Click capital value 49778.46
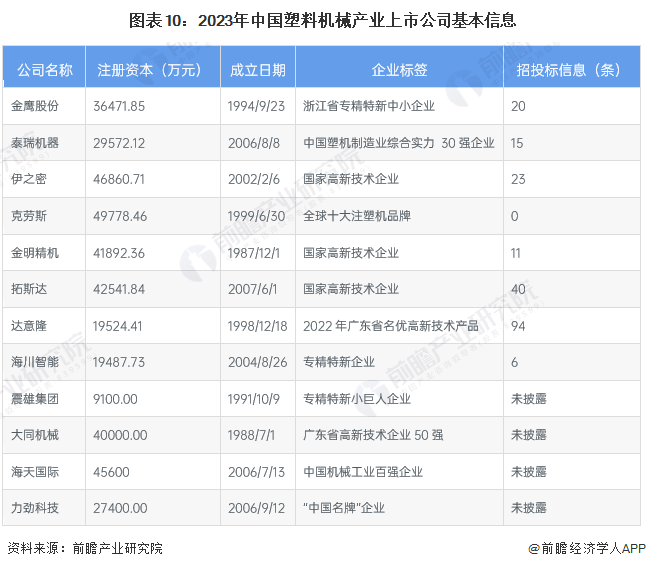The height and width of the screenshot is (569, 646). (120, 216)
